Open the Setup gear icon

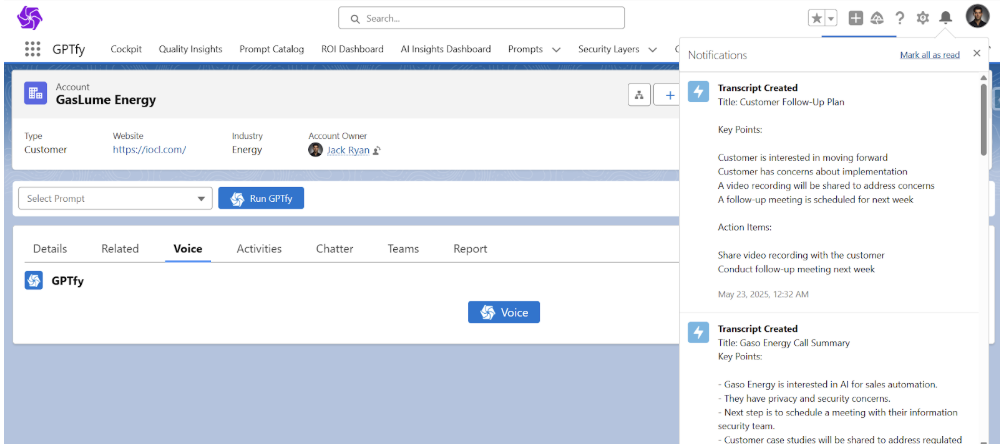(922, 18)
